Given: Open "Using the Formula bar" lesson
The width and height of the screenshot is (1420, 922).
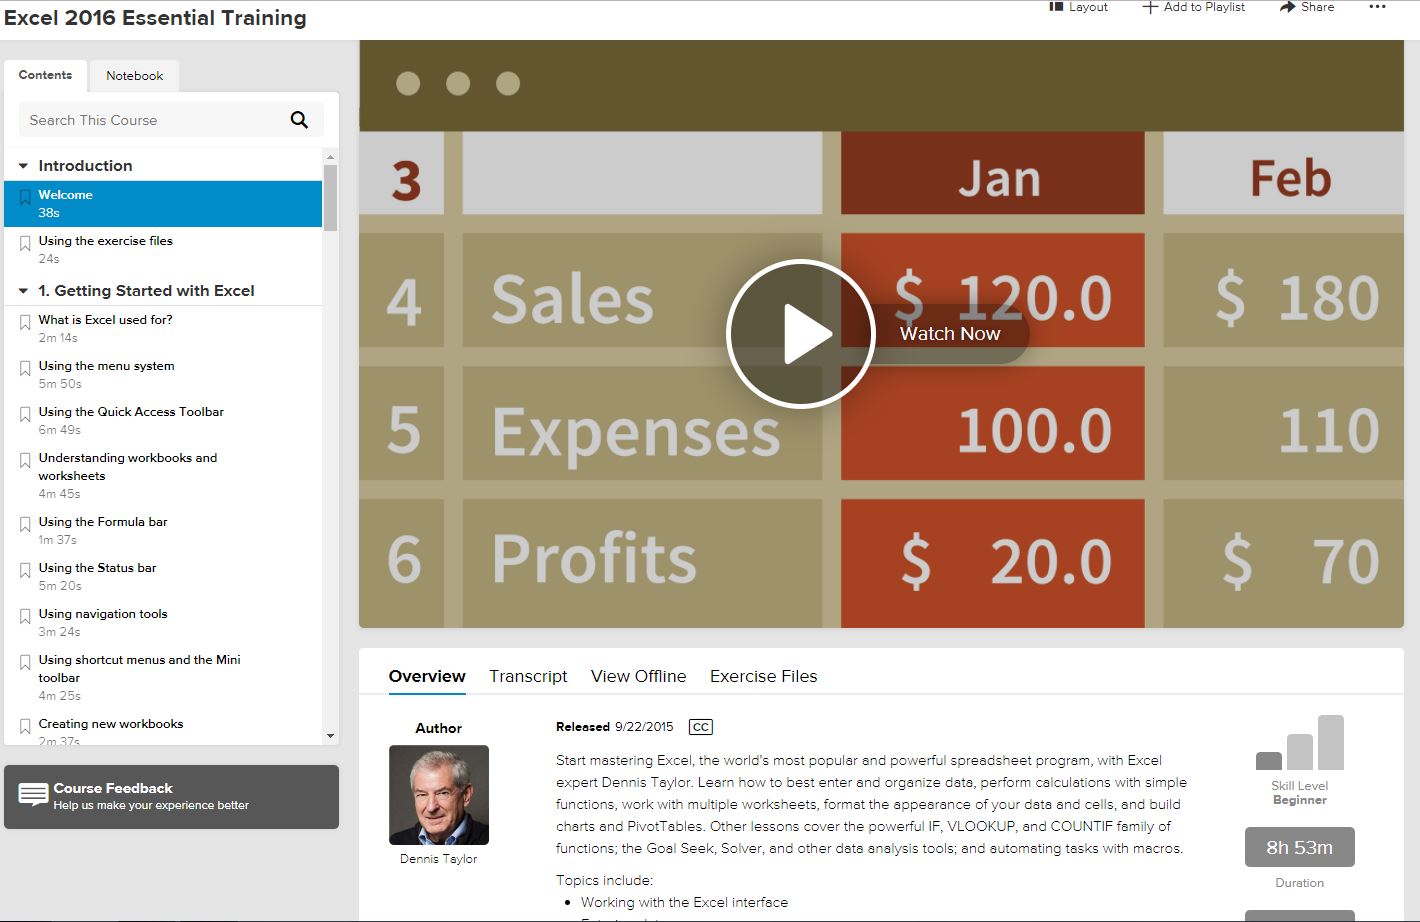Looking at the screenshot, I should coord(103,522).
